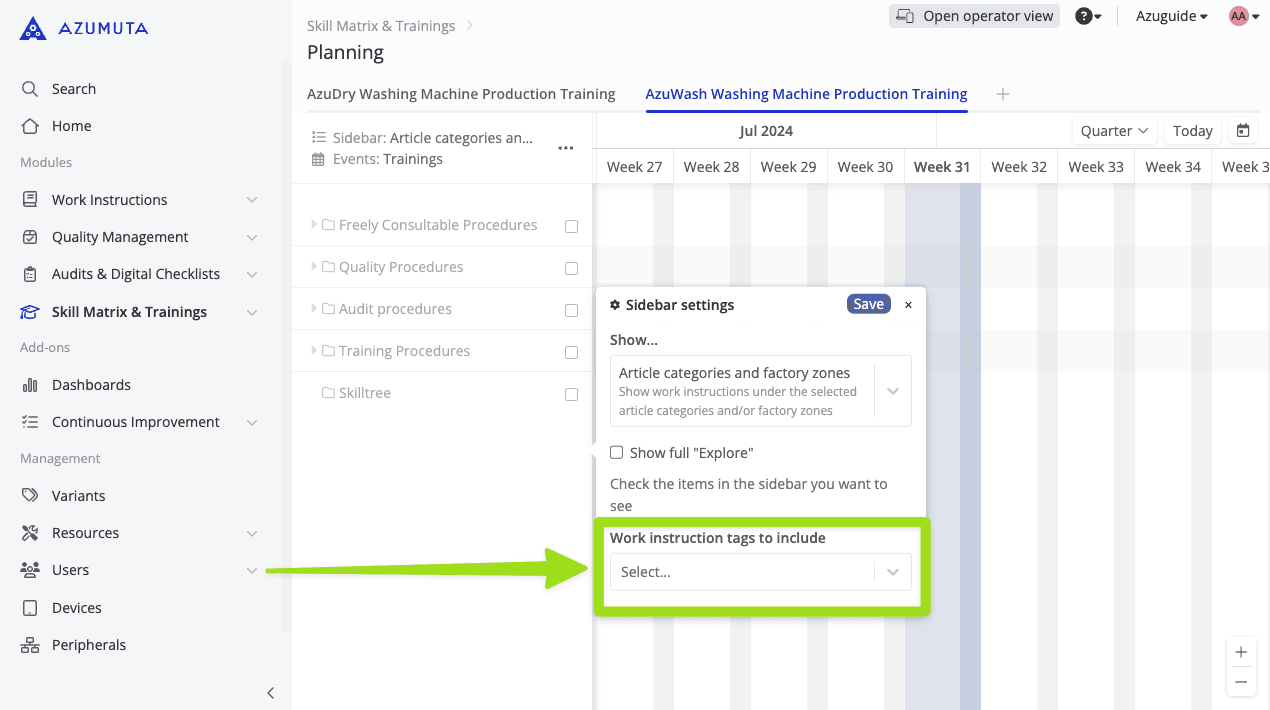This screenshot has width=1270, height=710.
Task: Zoom in timeline with plus button
Action: (1241, 652)
